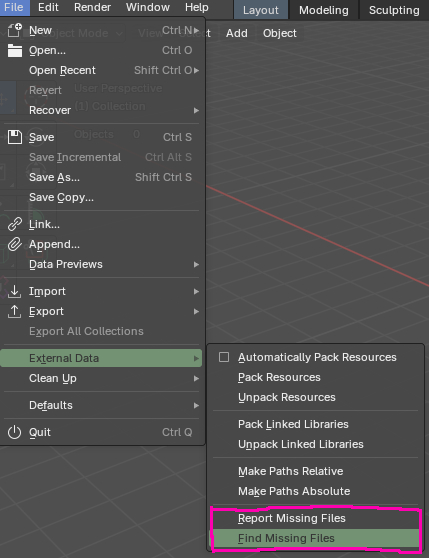Click Report Missing Files
429x558 pixels.
point(316,518)
